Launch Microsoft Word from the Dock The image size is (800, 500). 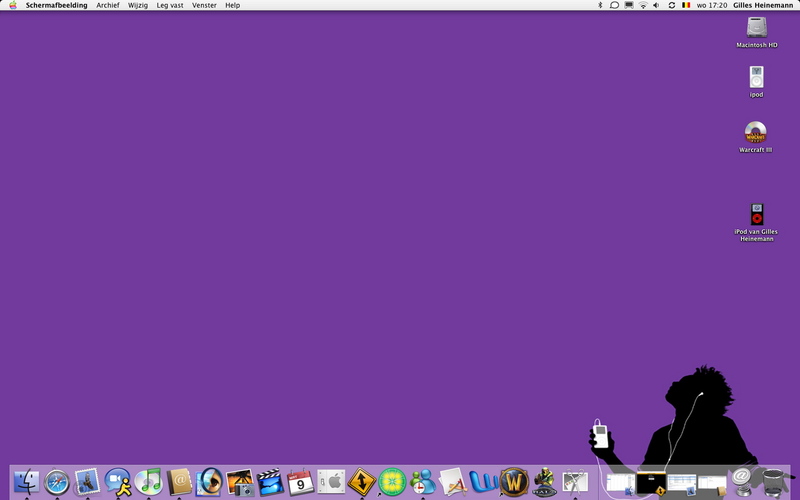pyautogui.click(x=483, y=482)
